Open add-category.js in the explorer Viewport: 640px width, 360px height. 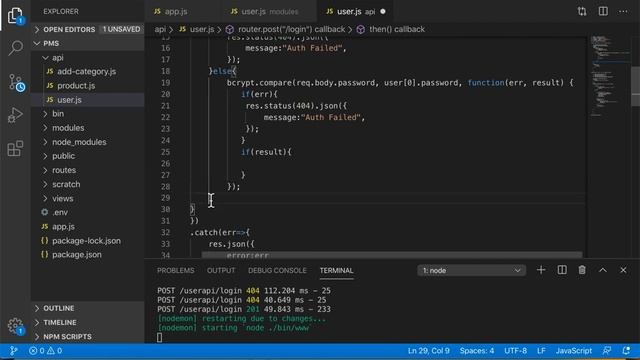[x=87, y=71]
